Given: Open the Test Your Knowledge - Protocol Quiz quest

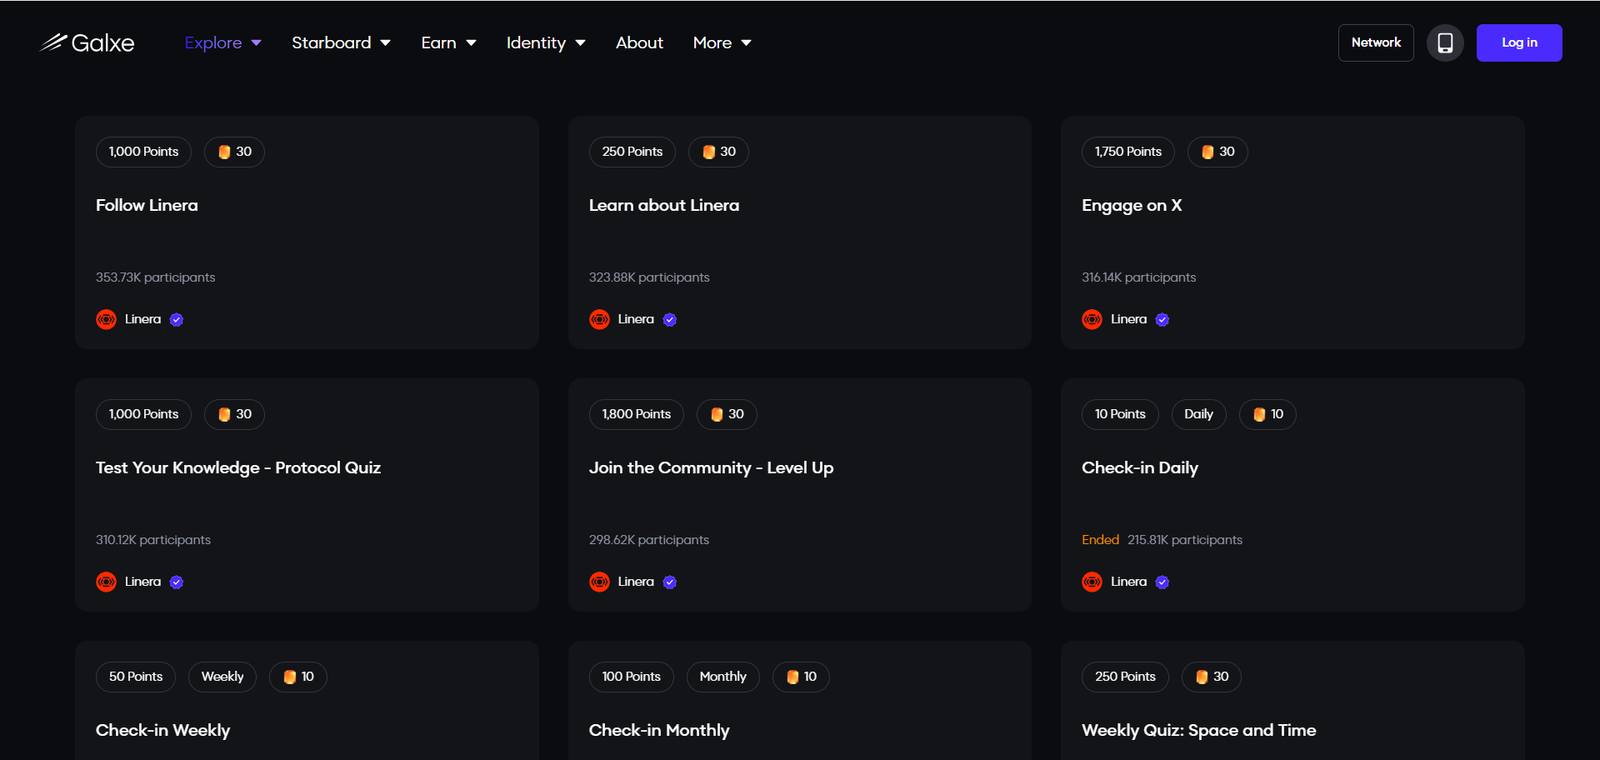Looking at the screenshot, I should pos(238,468).
